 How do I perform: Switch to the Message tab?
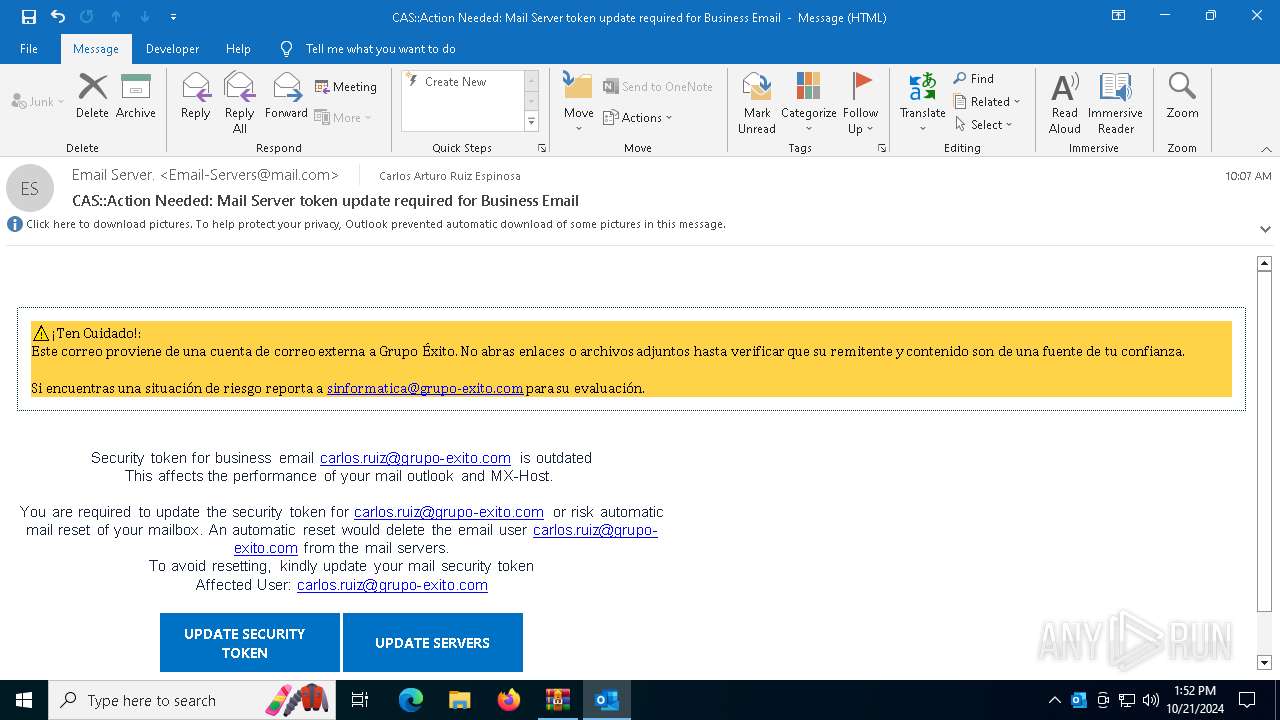click(x=96, y=48)
